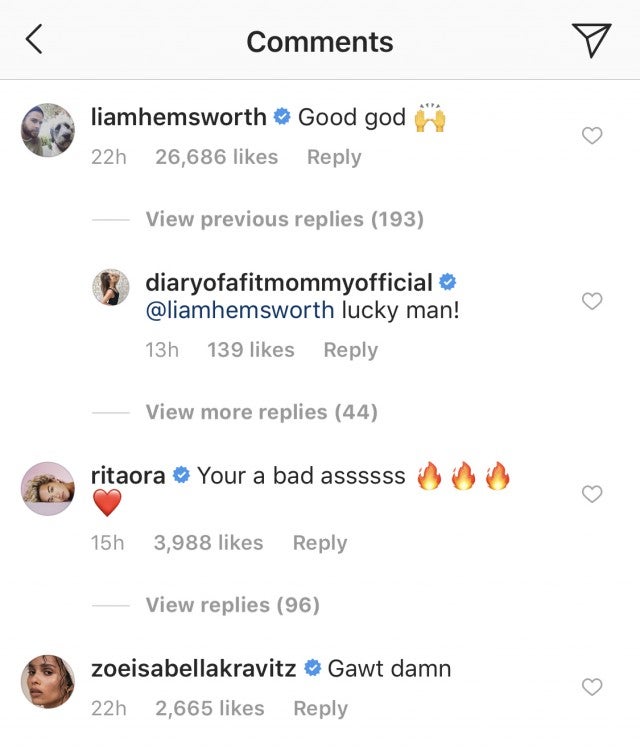This screenshot has height=750, width=640.
Task: Like diaryofafitmommyofficial's "lucky man!" reply
Action: [x=592, y=301]
